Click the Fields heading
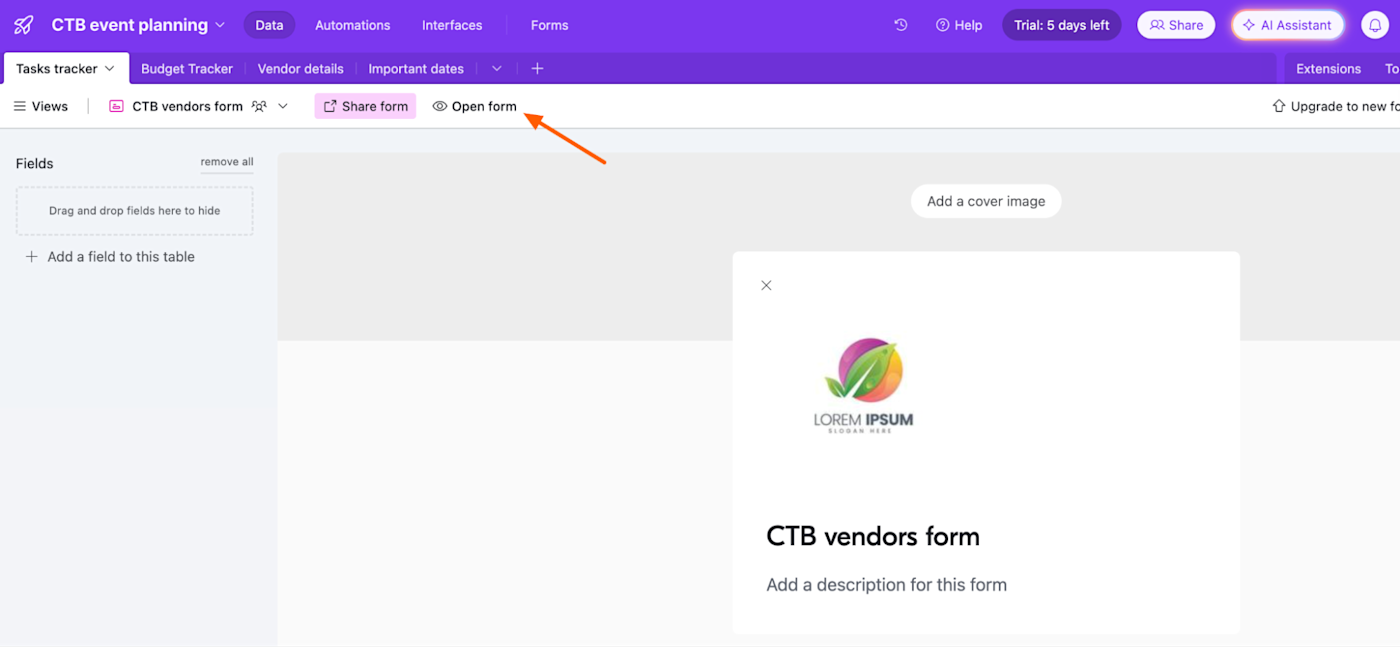The height and width of the screenshot is (647, 1400). [x=35, y=163]
